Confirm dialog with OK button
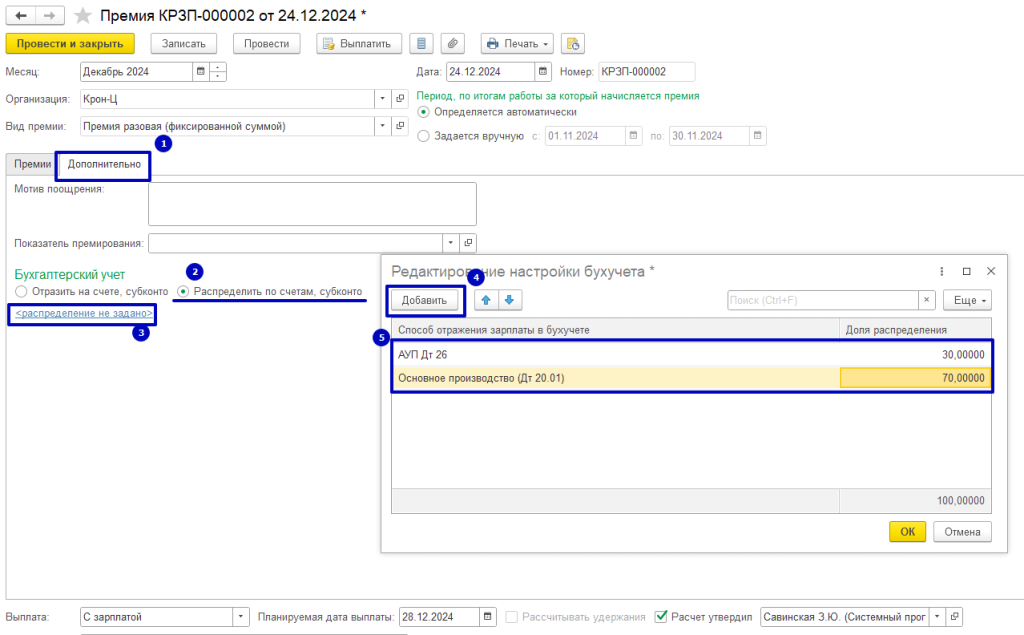Viewport: 1024px width, 635px height. [x=908, y=532]
